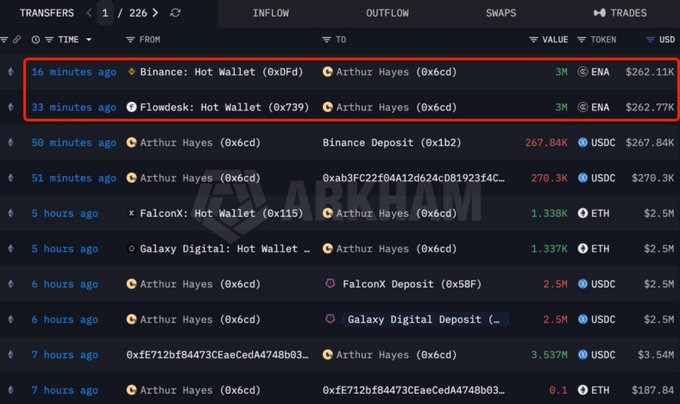Open the TRADES tab
Image resolution: width=680 pixels, height=404 pixels.
tap(620, 13)
